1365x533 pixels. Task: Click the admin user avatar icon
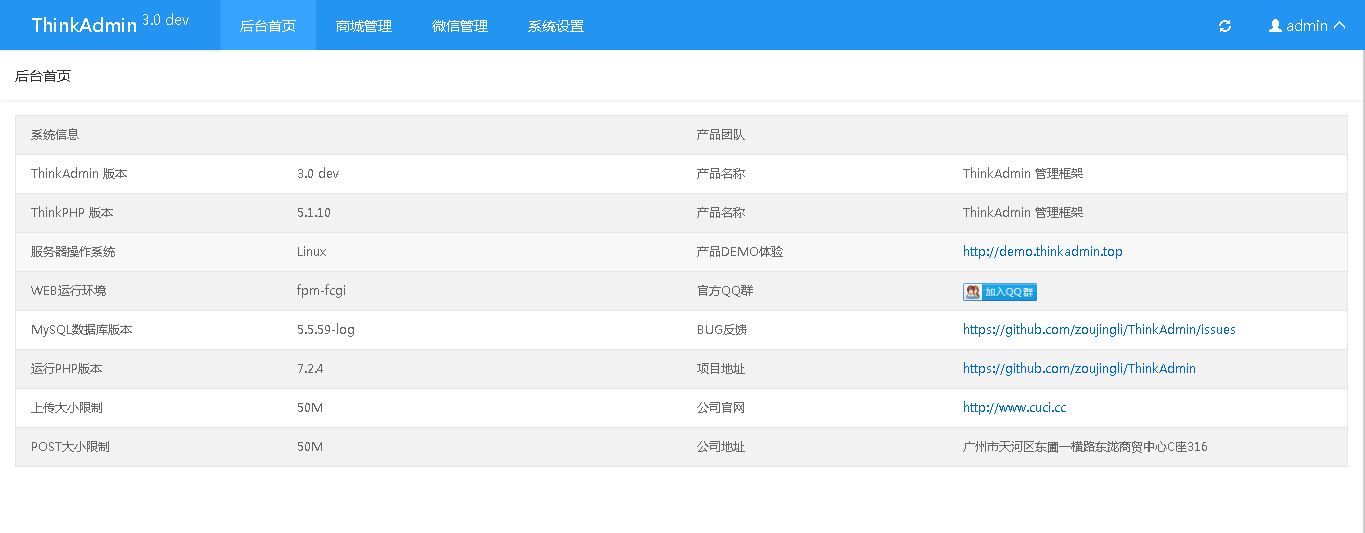[x=1275, y=26]
